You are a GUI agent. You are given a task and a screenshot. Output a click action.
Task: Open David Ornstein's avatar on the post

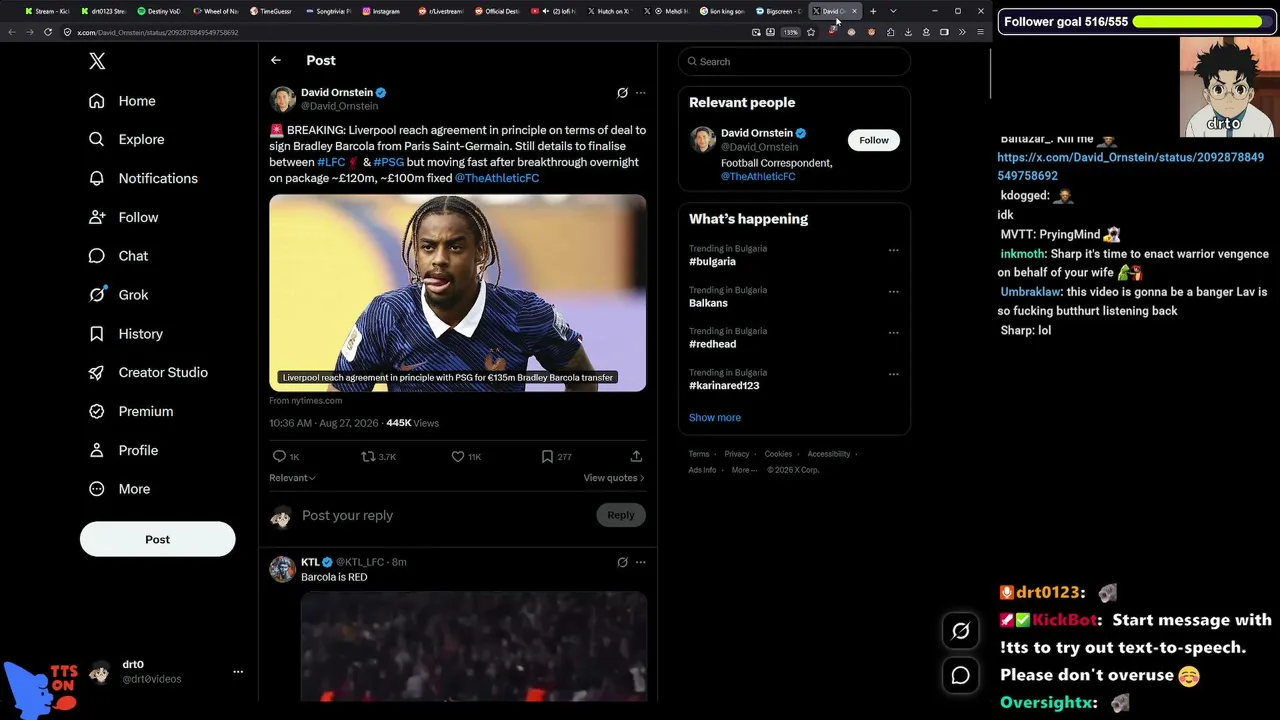[283, 99]
